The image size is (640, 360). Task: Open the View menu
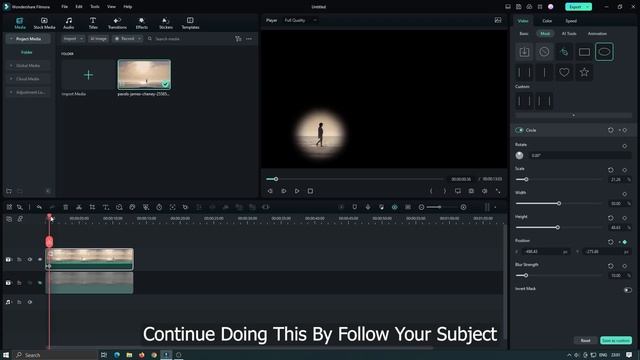(111, 7)
